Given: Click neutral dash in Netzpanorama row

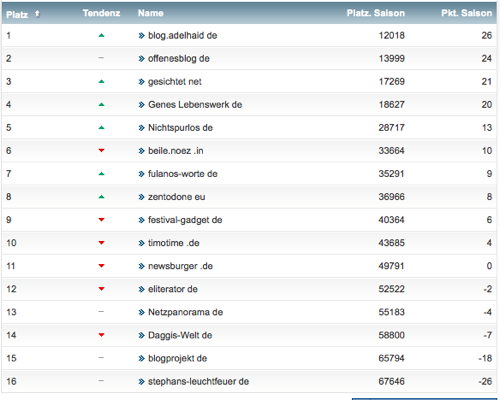Looking at the screenshot, I should click(101, 312).
